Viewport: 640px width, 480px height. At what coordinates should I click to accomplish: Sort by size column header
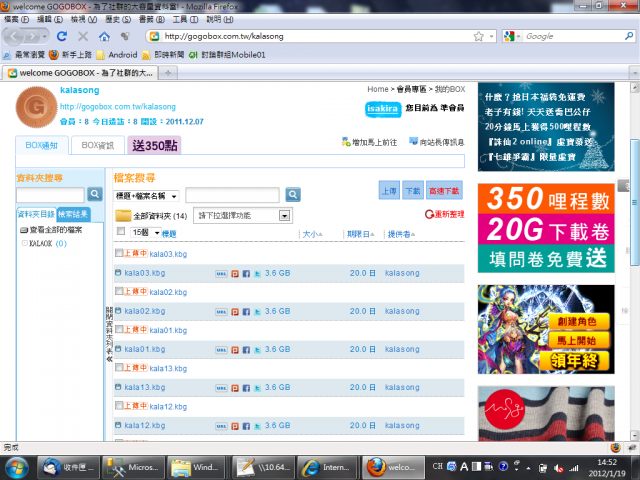pyautogui.click(x=312, y=234)
